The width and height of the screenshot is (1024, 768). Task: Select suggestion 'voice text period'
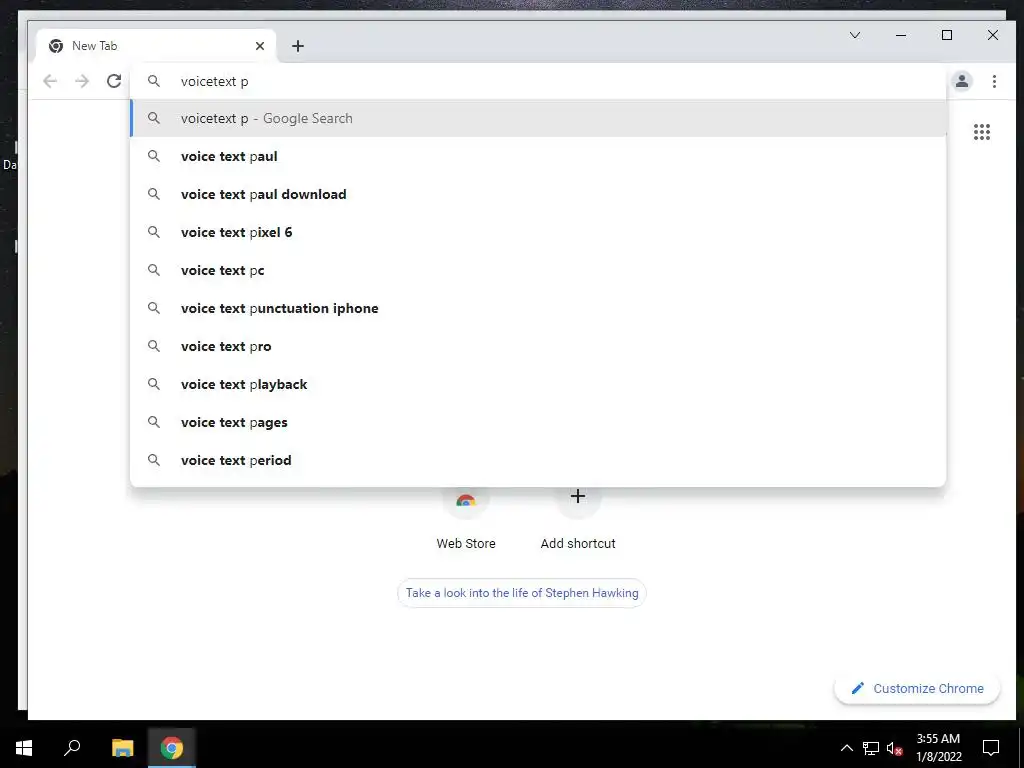(538, 460)
